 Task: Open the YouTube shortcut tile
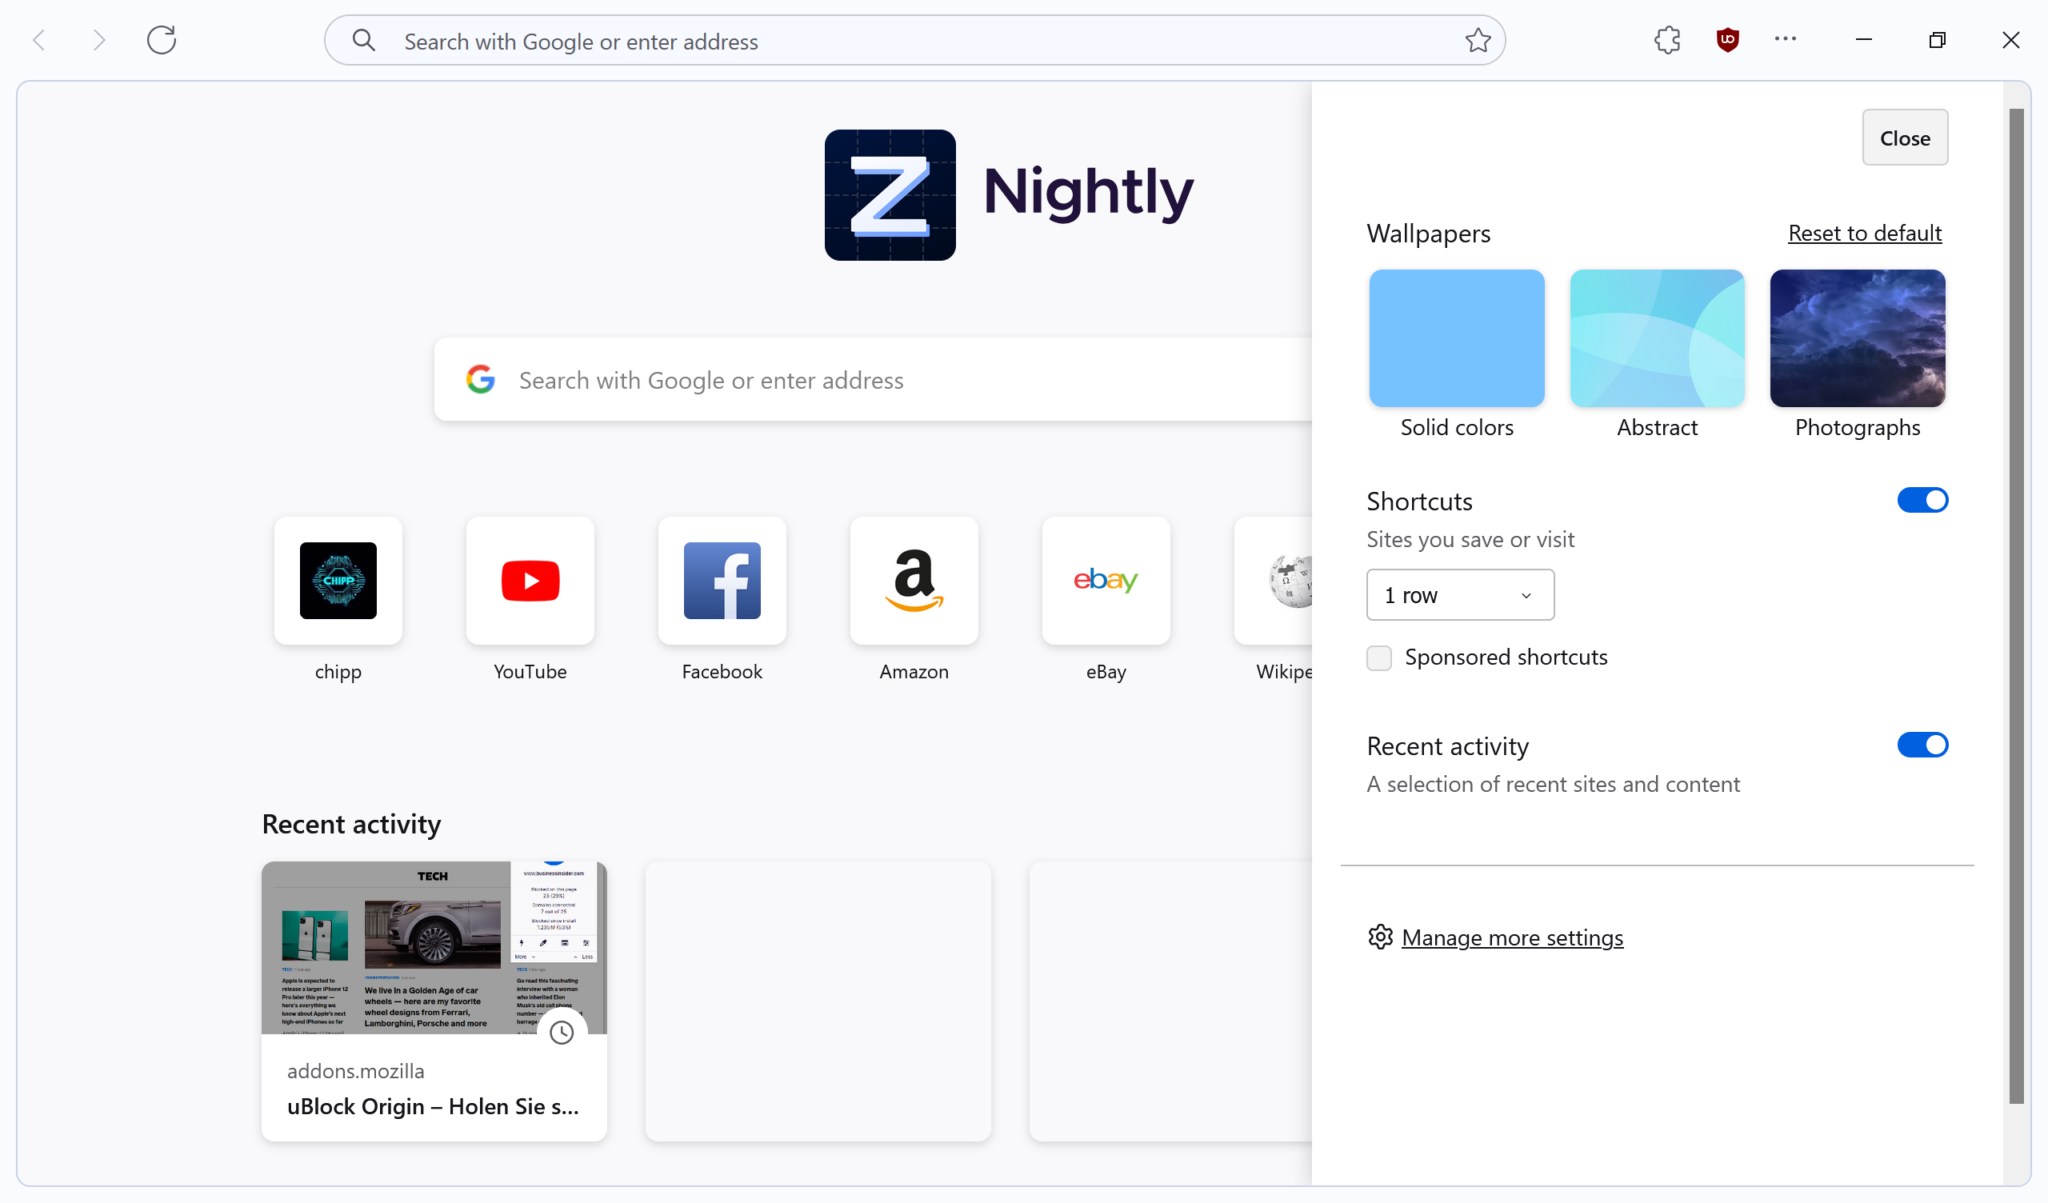(530, 580)
